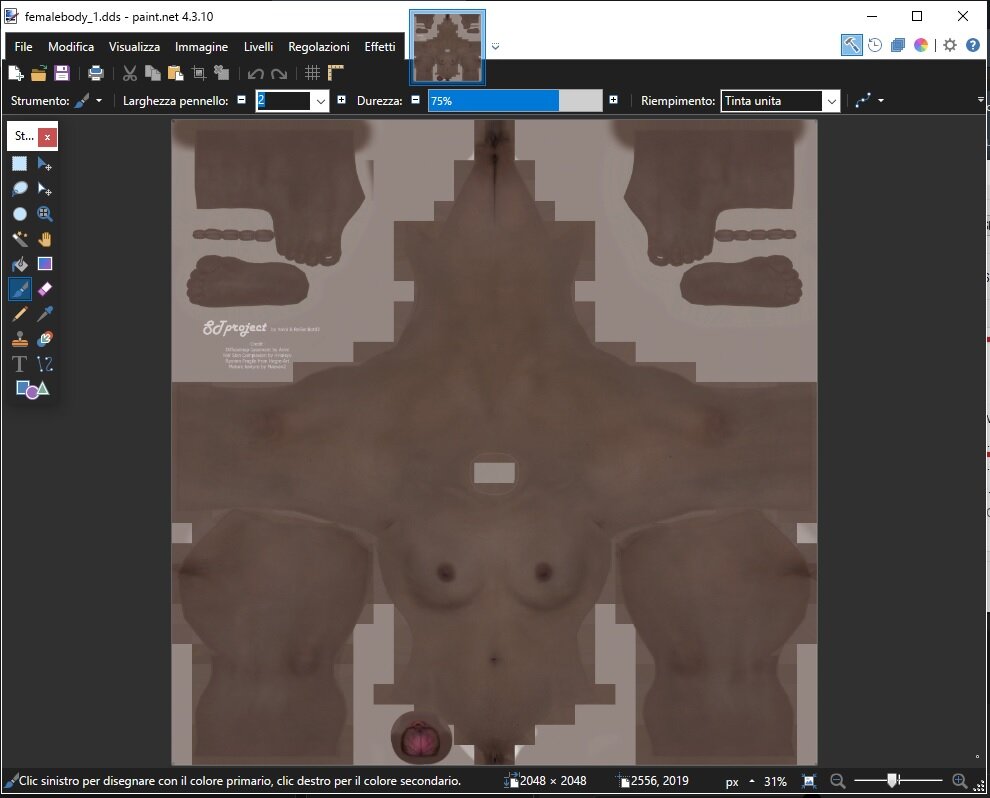Image resolution: width=990 pixels, height=798 pixels.
Task: Open paint.net Settings gear
Action: click(x=950, y=45)
